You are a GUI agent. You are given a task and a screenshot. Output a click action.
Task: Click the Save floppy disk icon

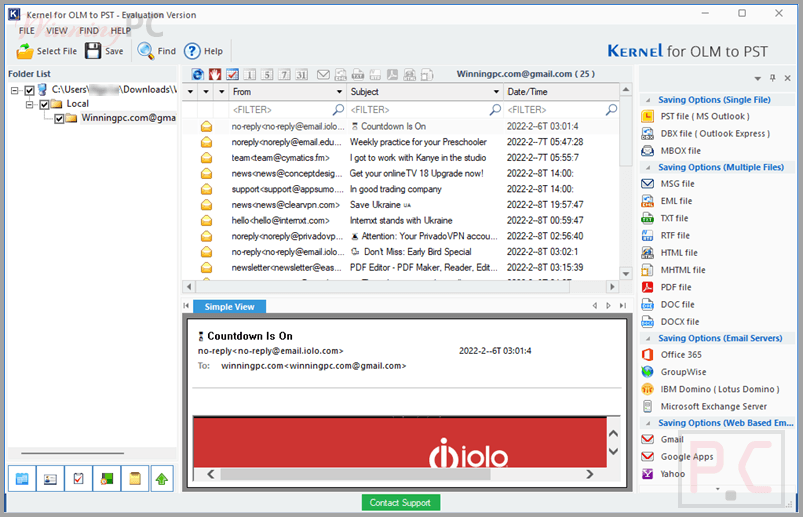(93, 51)
